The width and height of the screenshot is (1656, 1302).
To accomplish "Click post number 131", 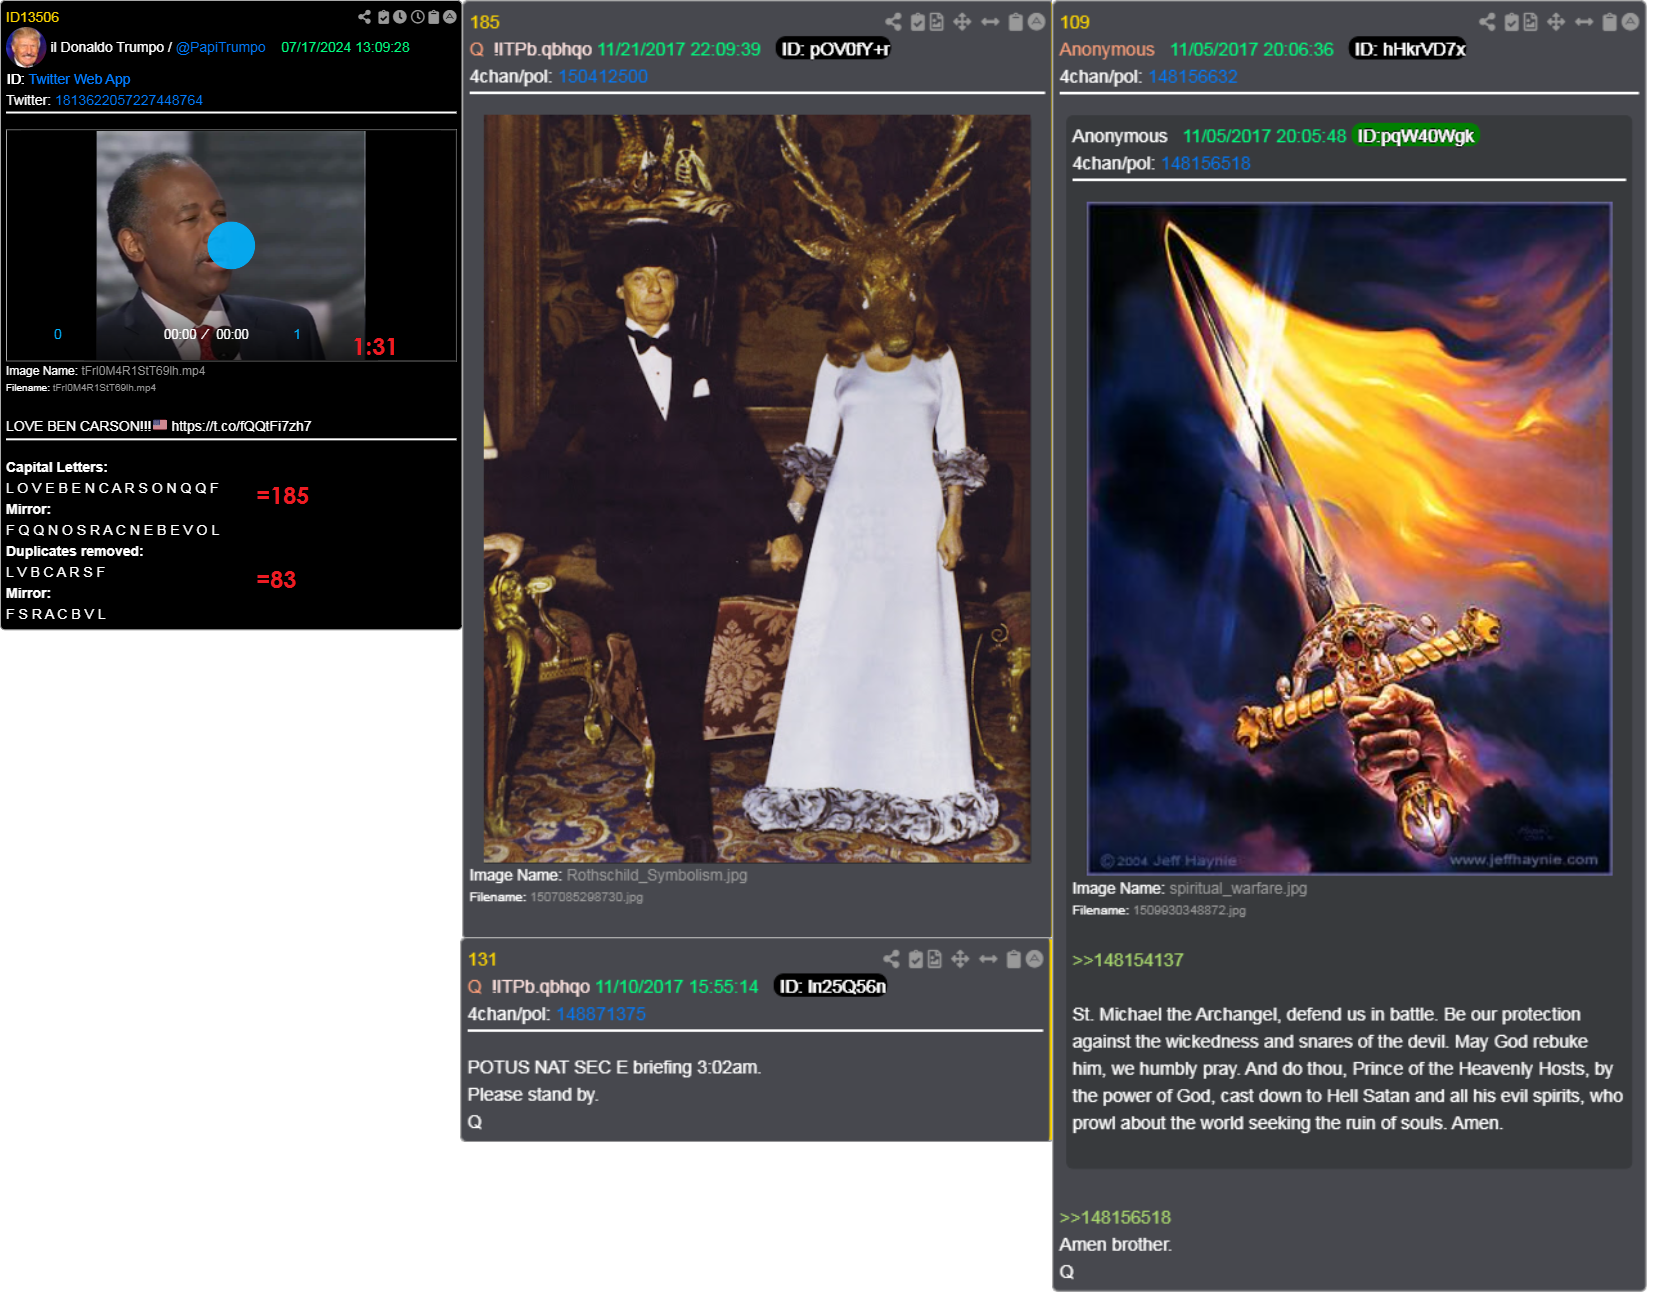I will point(482,959).
